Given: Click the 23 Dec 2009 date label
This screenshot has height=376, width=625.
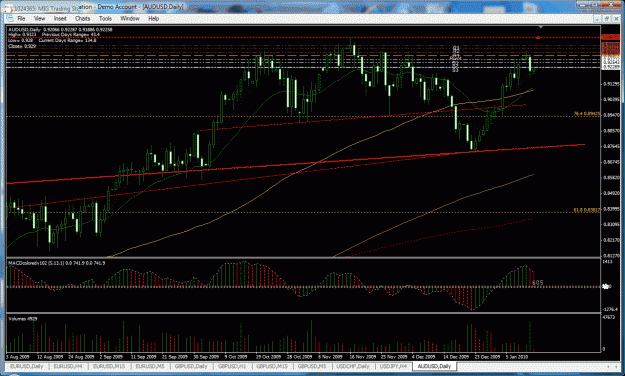Looking at the screenshot, I should tap(488, 357).
